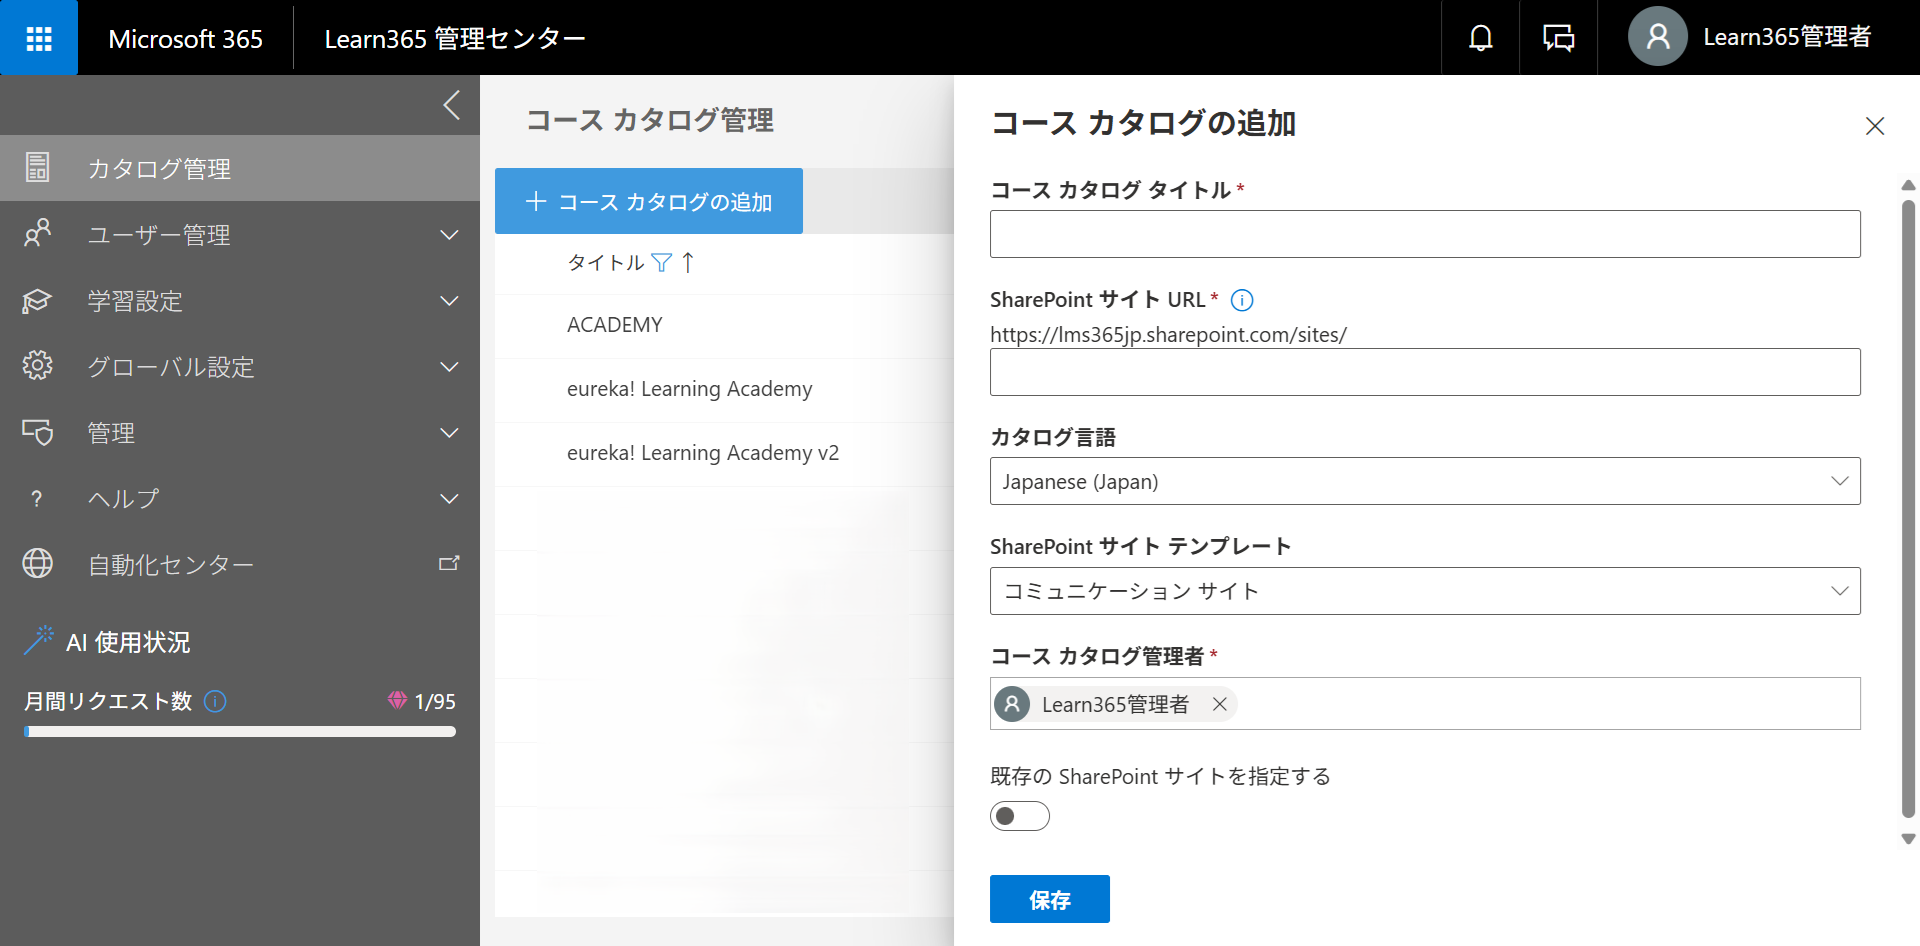
Task: Click the panel vertical scrollbar thumb
Action: point(1908,510)
